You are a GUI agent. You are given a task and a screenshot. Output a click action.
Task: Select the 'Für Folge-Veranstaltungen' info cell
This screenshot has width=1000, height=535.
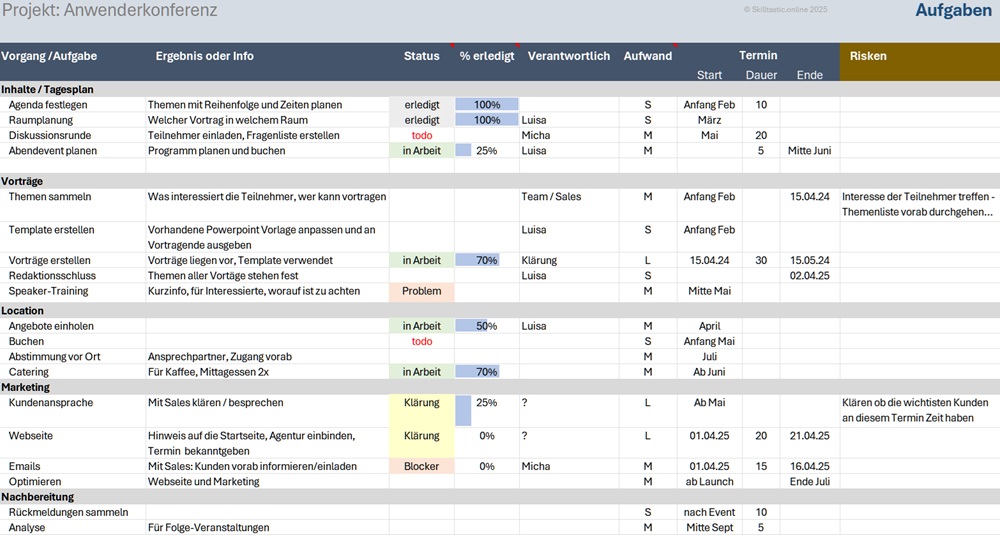click(268, 527)
